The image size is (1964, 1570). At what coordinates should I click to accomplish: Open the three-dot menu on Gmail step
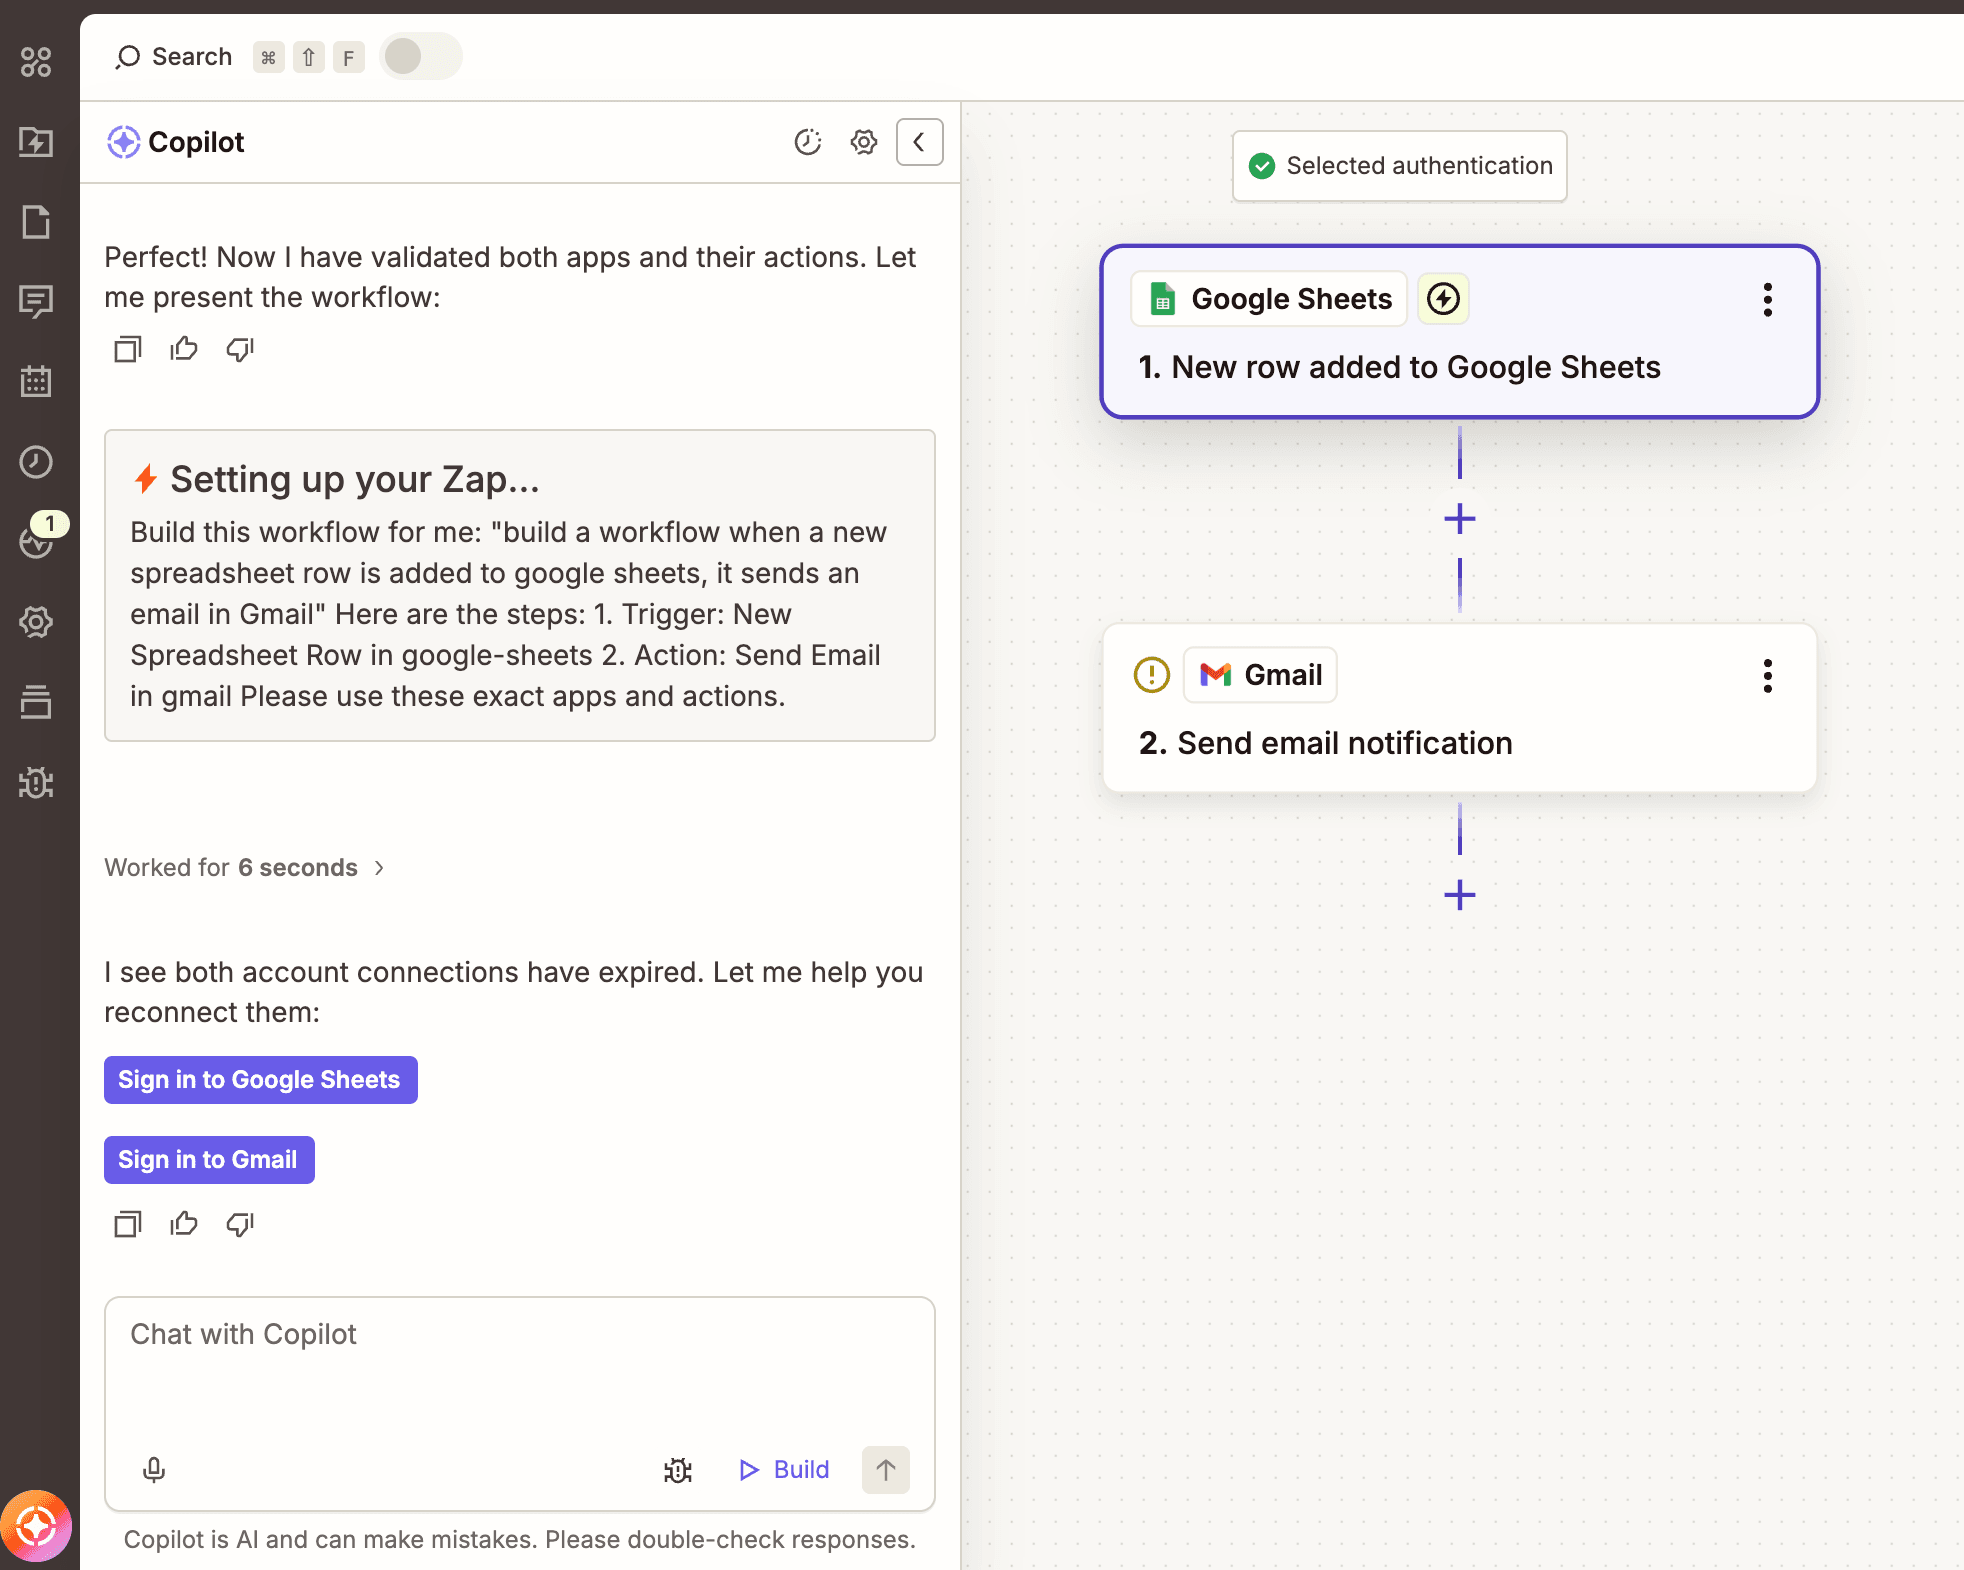(x=1768, y=676)
